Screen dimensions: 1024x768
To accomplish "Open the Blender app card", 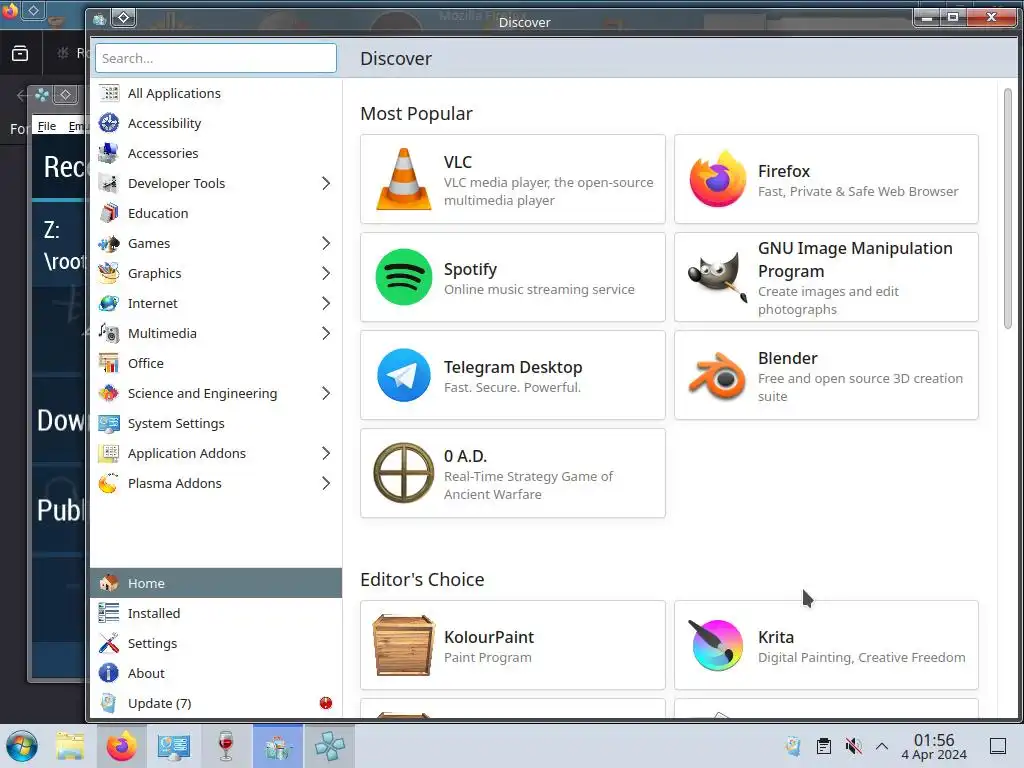I will point(826,375).
